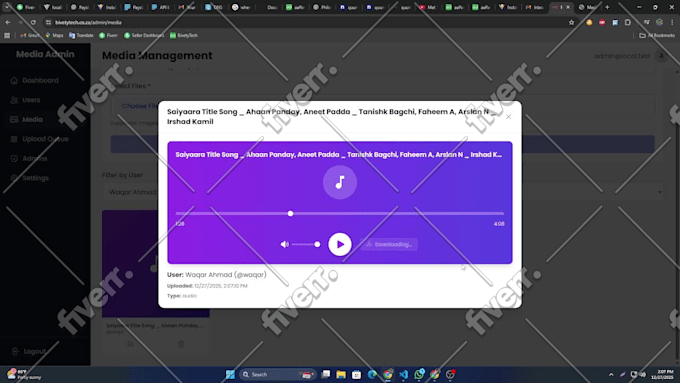Open the Filter by User dropdown

tap(383, 192)
